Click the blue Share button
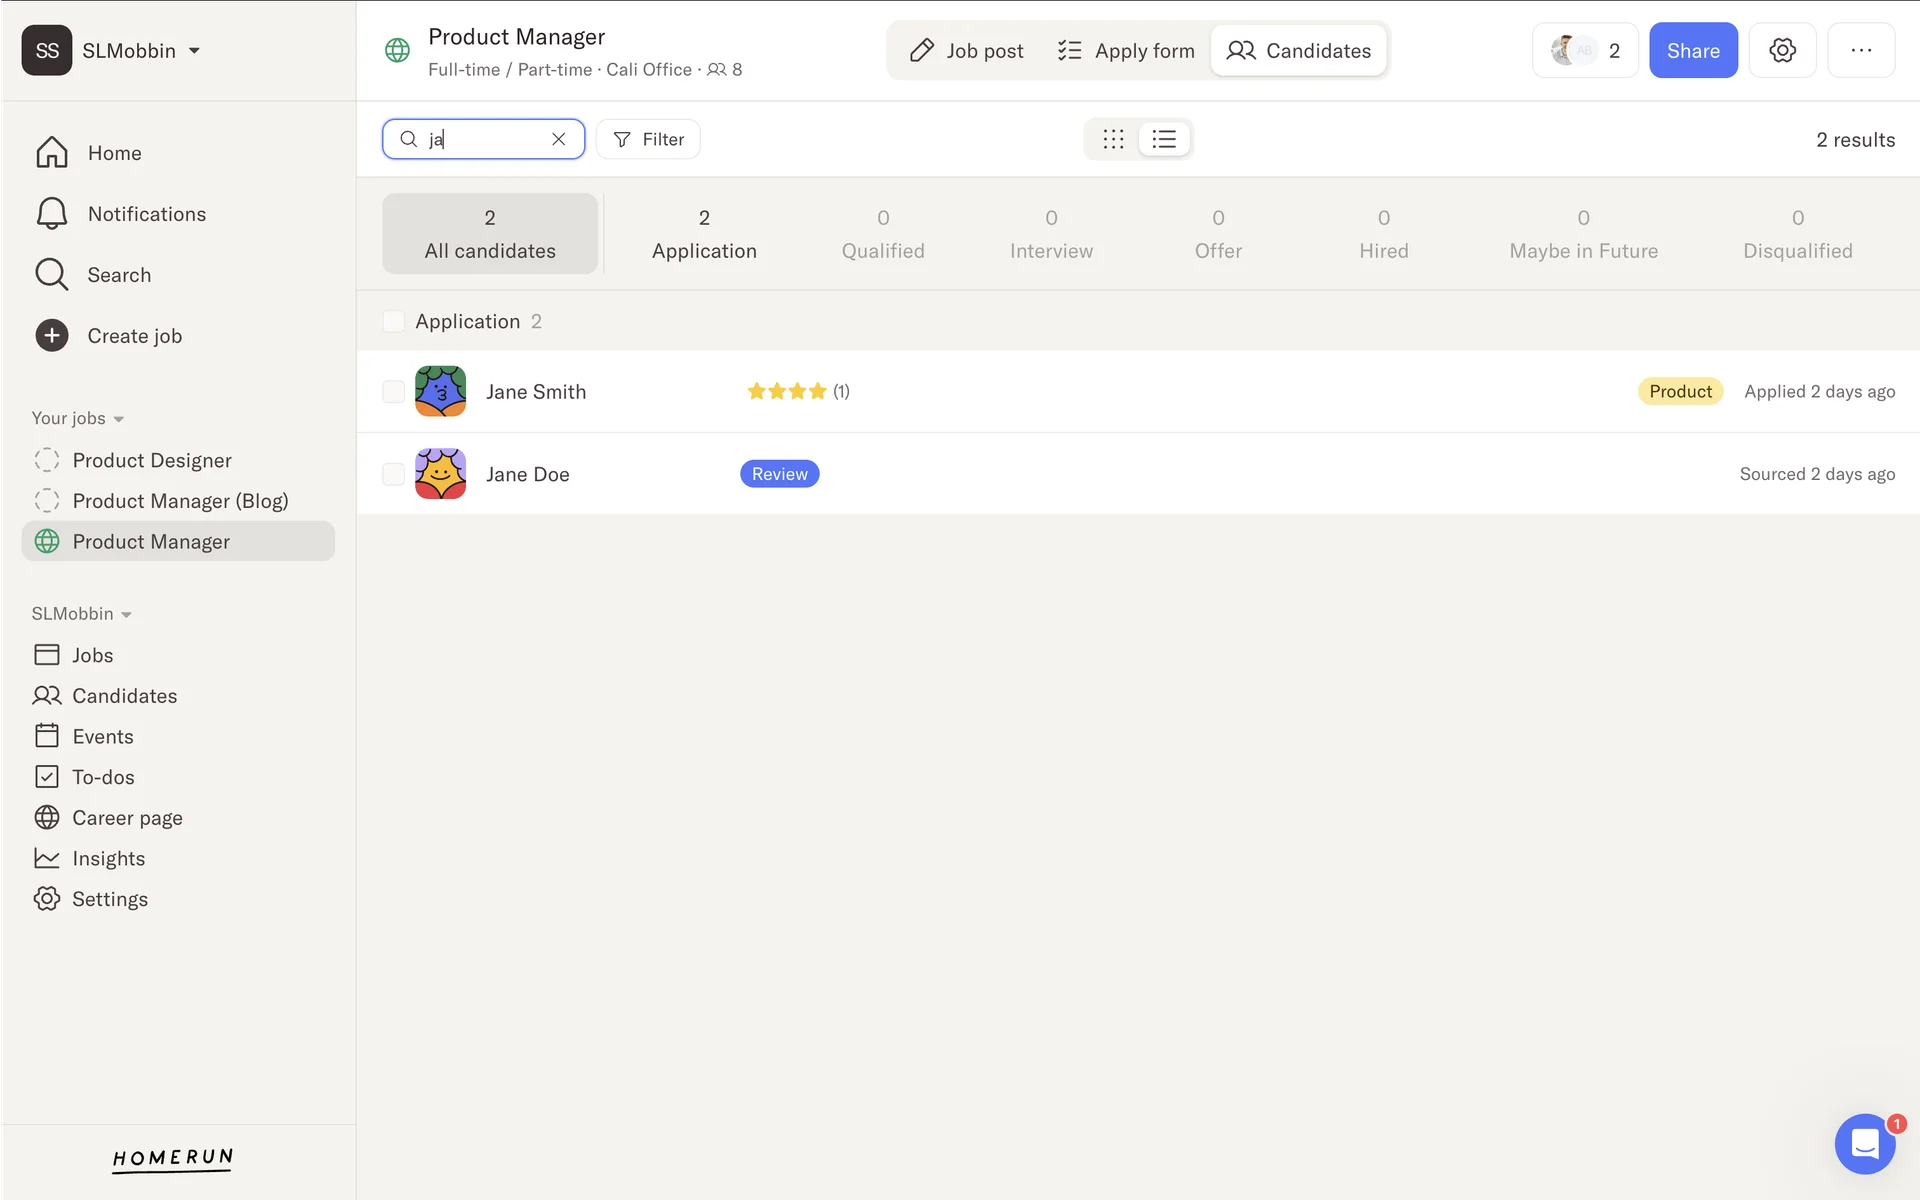The image size is (1920, 1200). [x=1692, y=51]
